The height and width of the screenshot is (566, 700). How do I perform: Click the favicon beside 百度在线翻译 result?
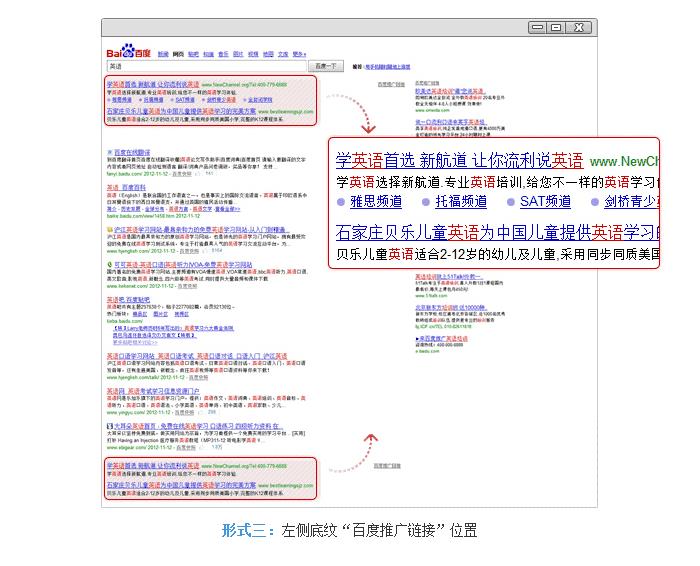pos(109,153)
